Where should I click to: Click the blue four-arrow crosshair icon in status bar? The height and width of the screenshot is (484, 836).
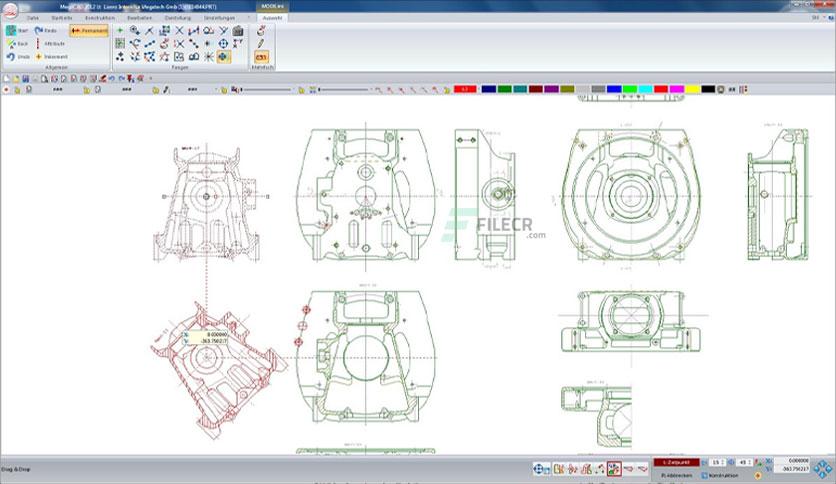538,469
